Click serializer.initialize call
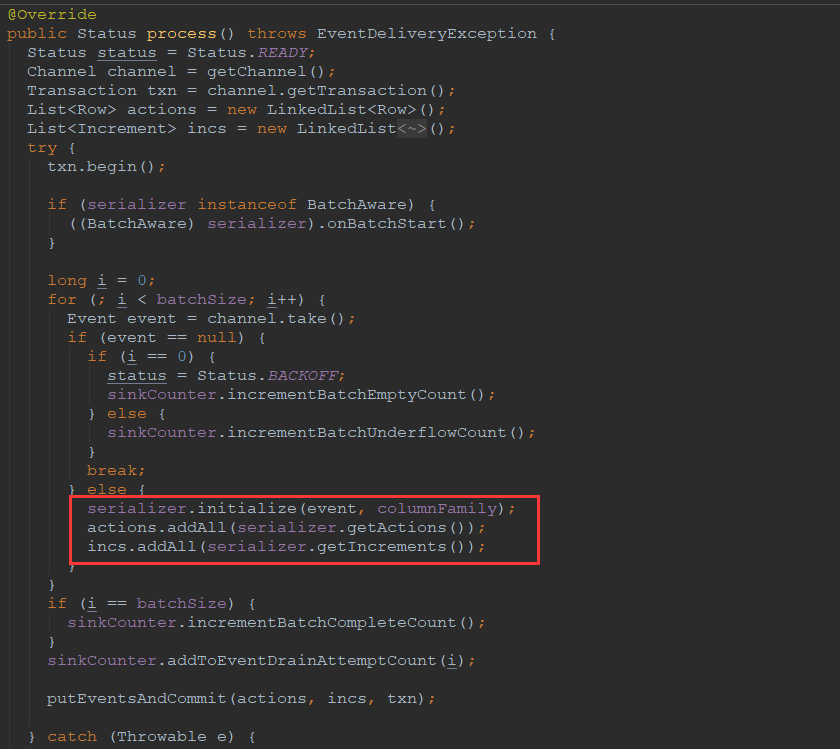 193,508
